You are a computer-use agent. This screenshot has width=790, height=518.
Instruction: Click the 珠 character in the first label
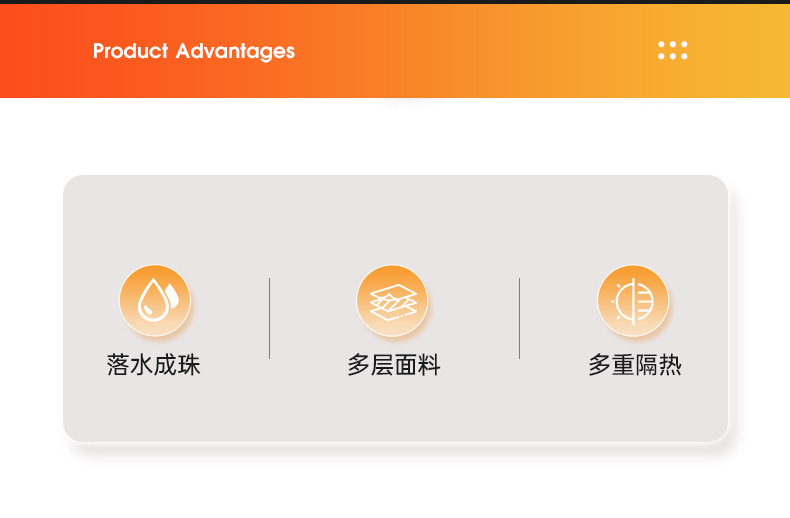click(x=189, y=364)
